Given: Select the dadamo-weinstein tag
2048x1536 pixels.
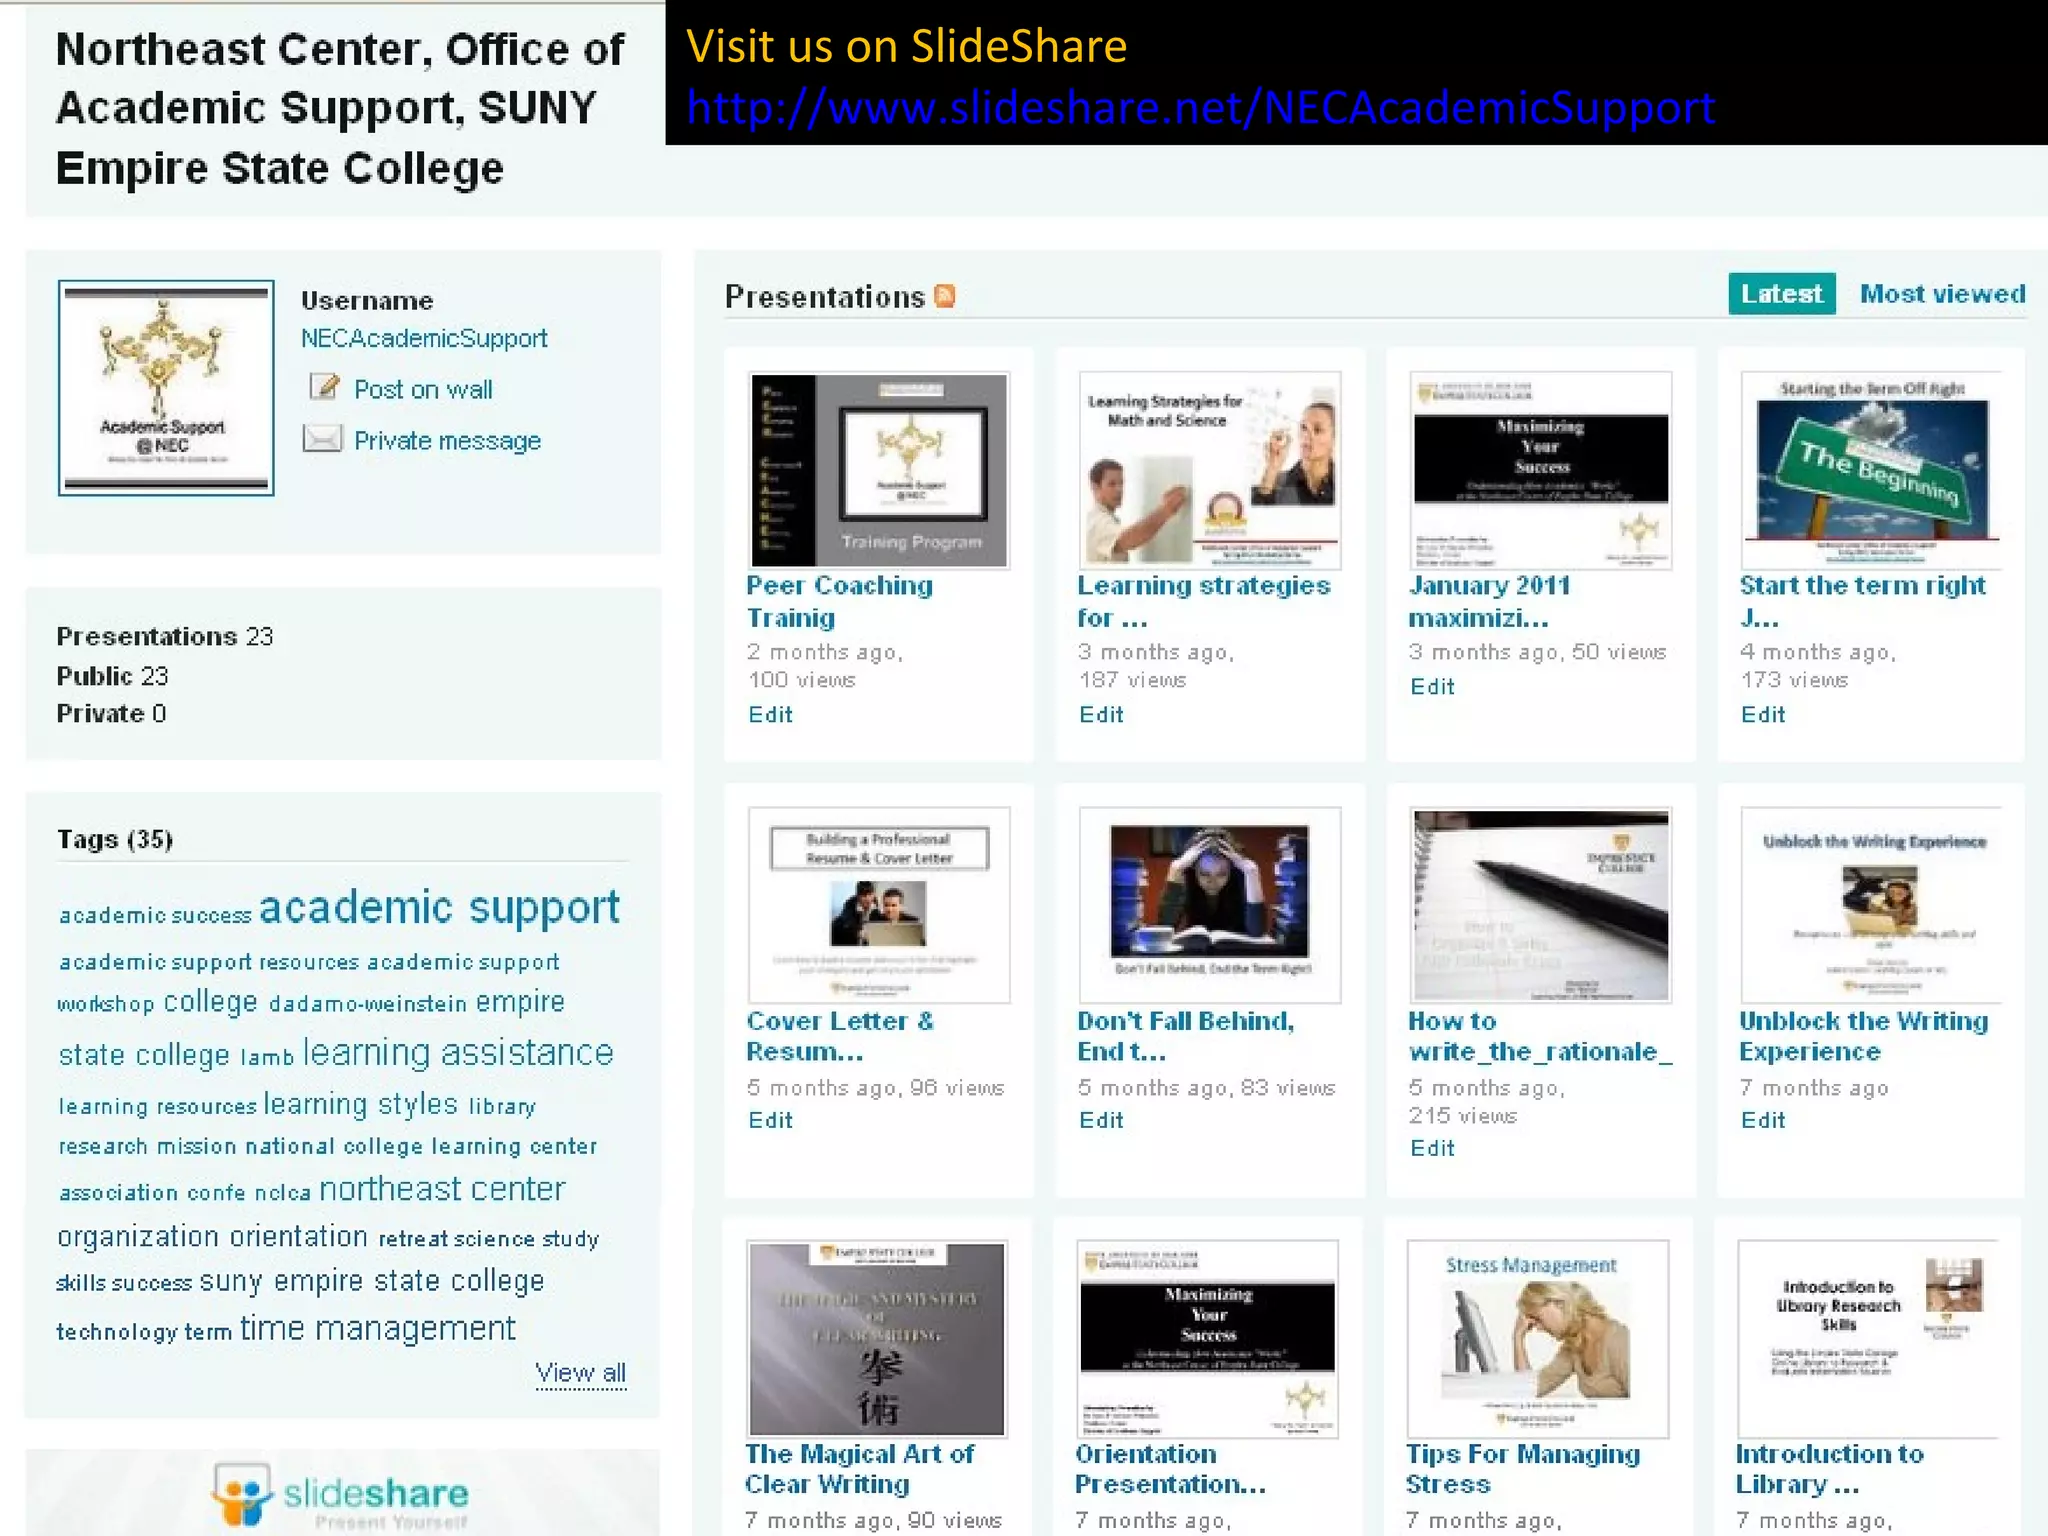Looking at the screenshot, I should 368,1004.
